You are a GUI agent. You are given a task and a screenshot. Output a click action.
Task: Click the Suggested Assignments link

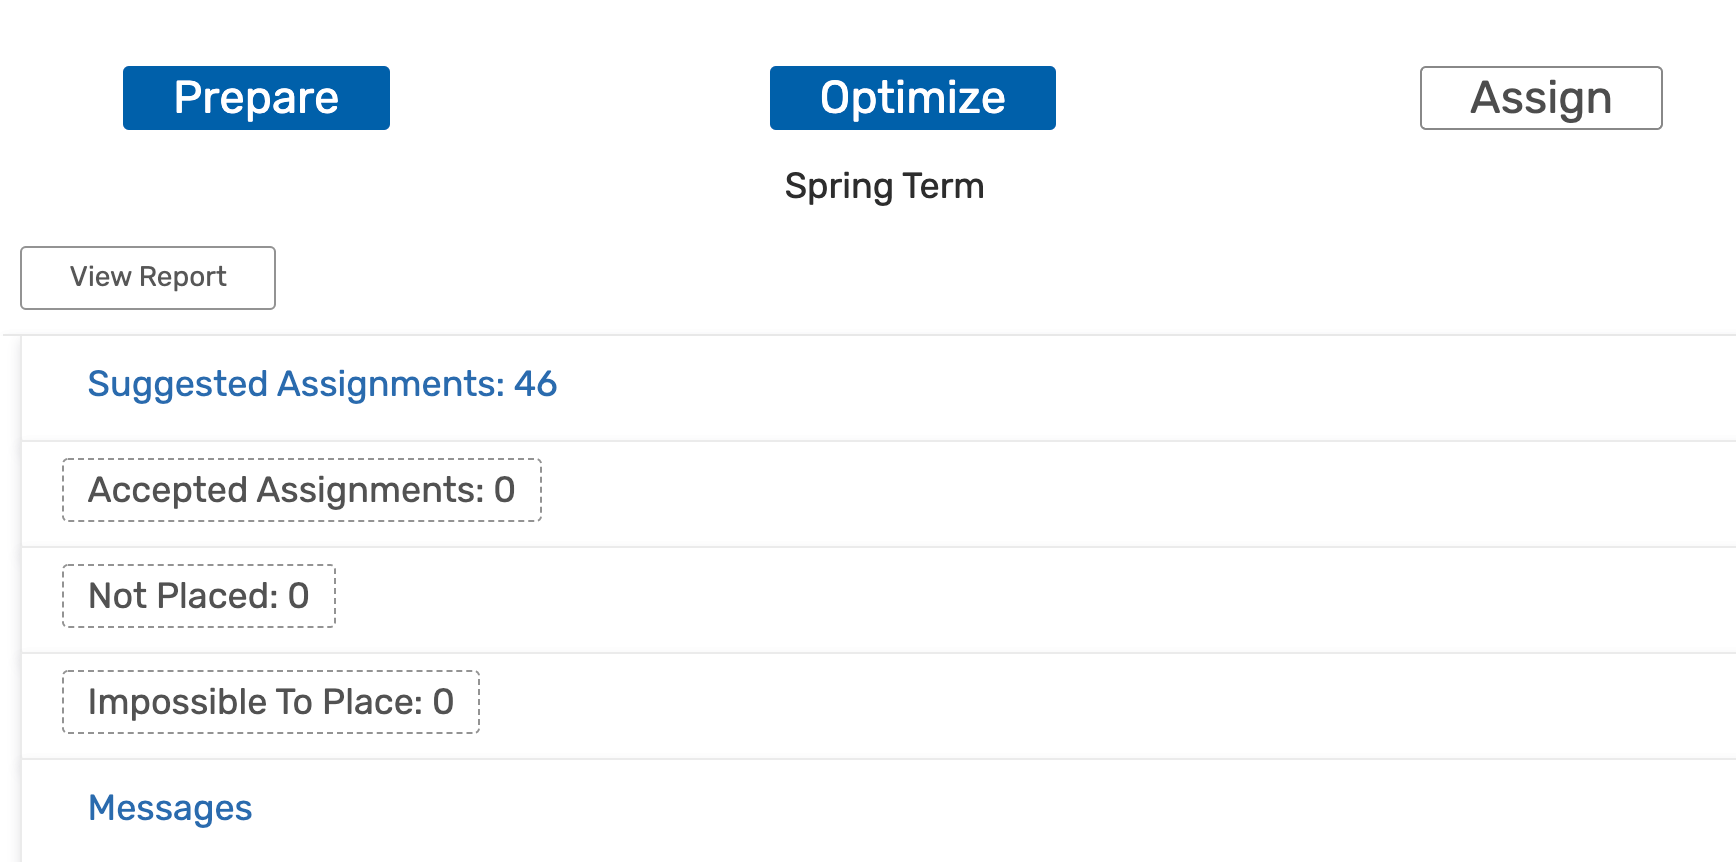(322, 384)
